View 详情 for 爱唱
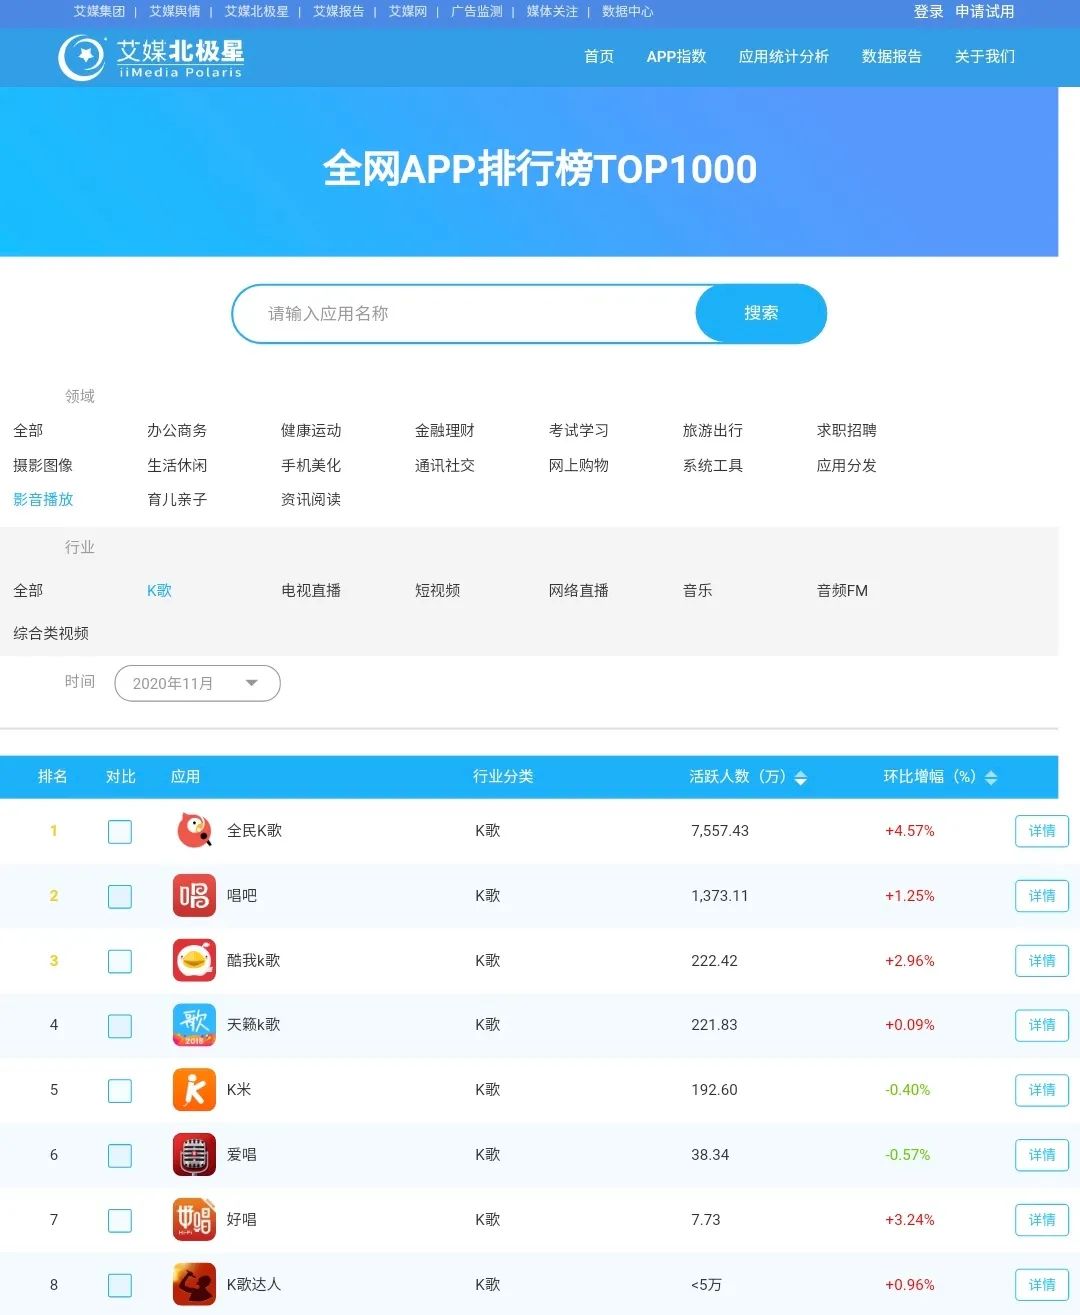The image size is (1080, 1315). tap(1042, 1155)
